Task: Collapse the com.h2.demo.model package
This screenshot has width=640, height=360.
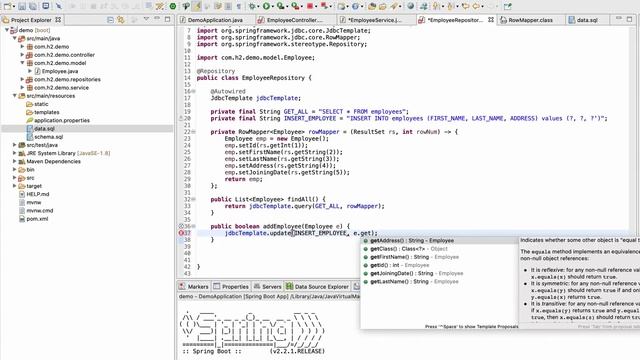Action: (x=22, y=63)
